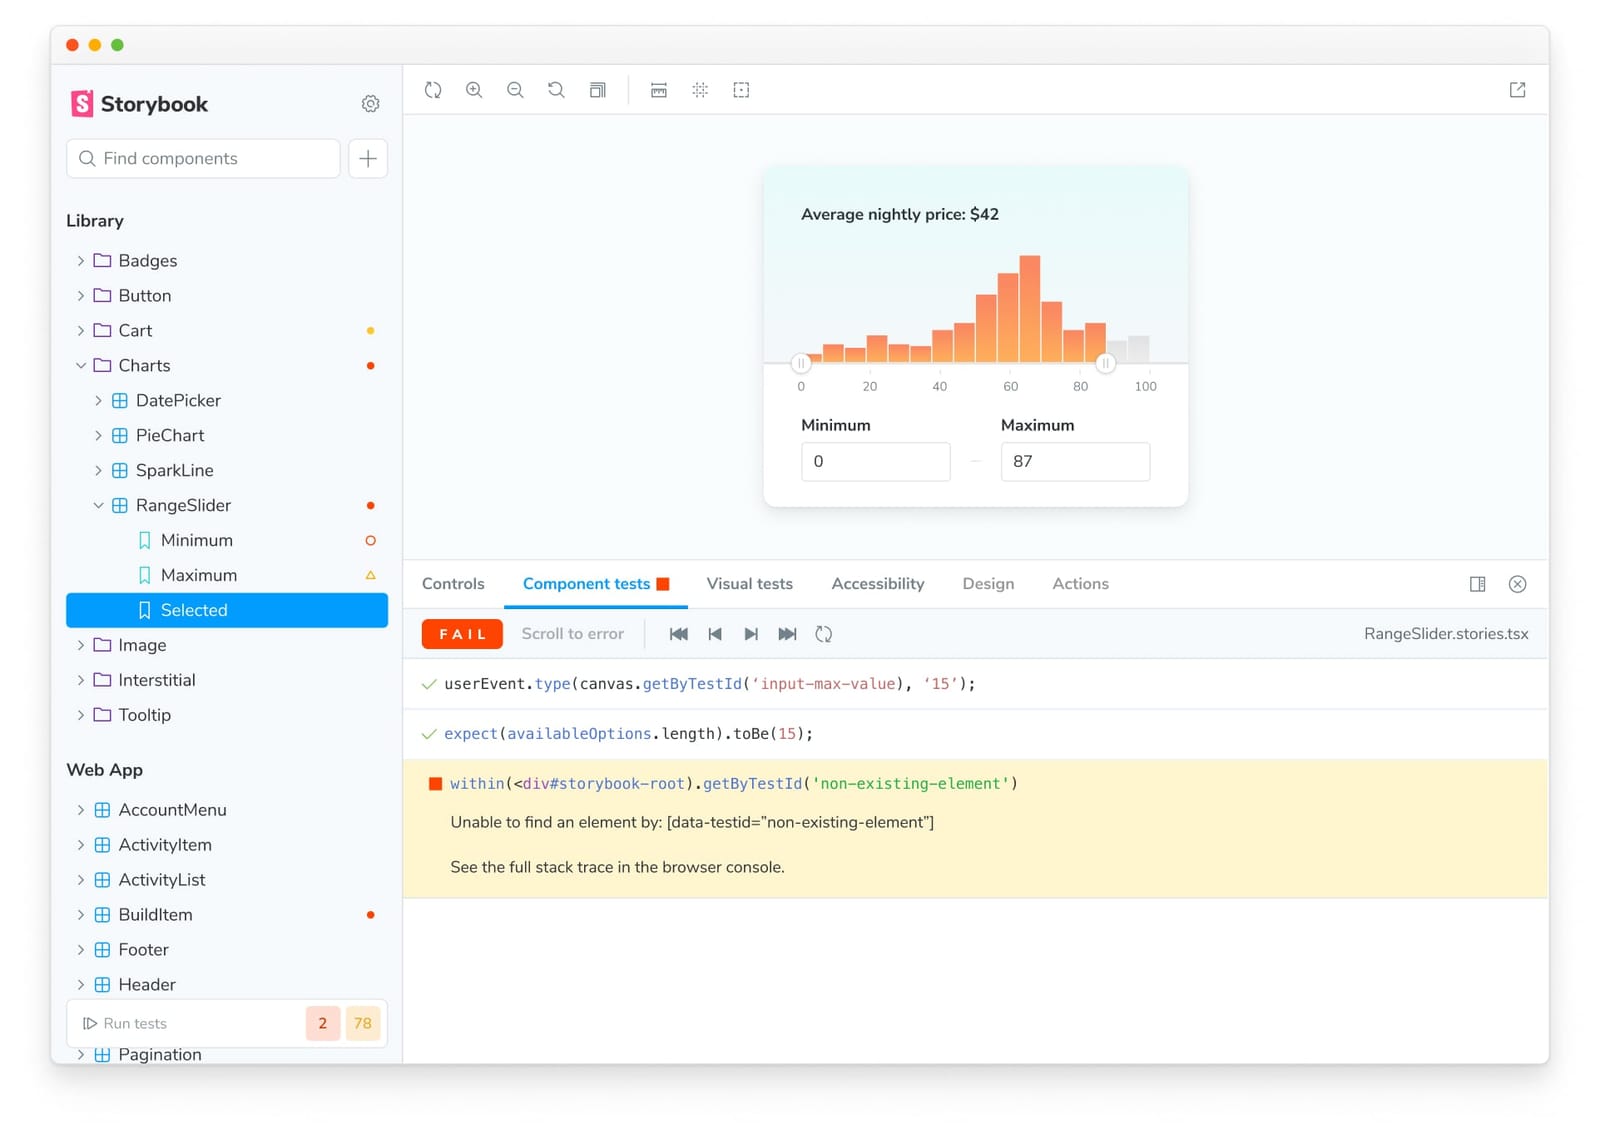Close the addon panel
Screen dimensions: 1600x1140
[x=1517, y=584]
